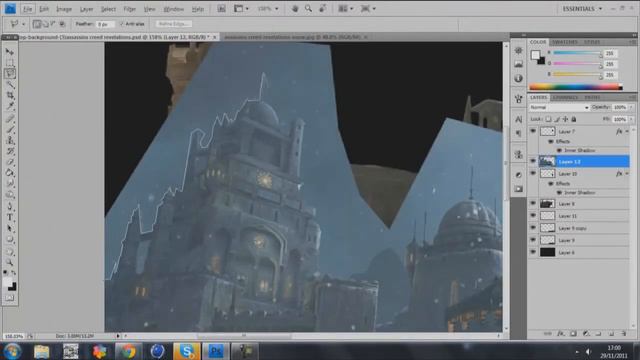Open the Image menu
Image resolution: width=640 pixels, height=360 pixels.
coord(64,9)
